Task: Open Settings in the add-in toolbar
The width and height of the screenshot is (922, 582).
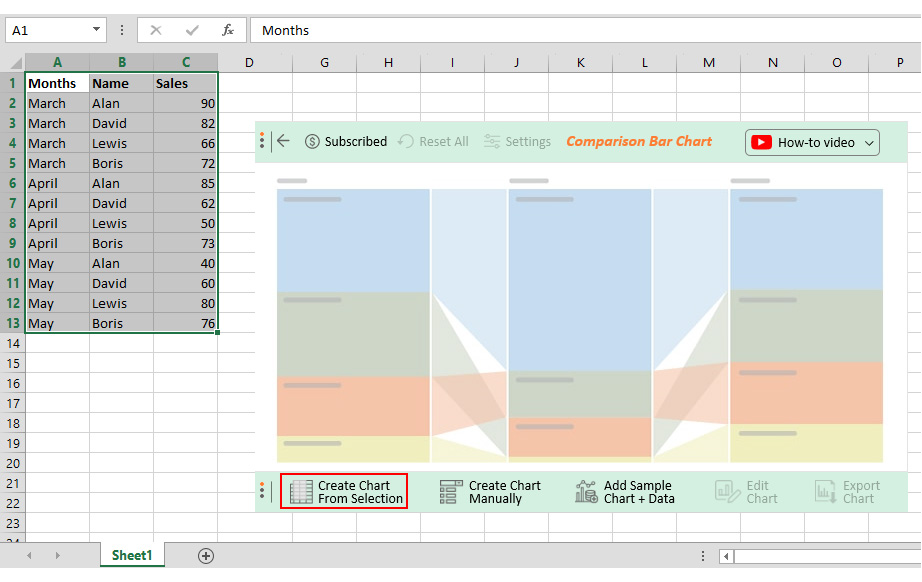Action: 517,141
